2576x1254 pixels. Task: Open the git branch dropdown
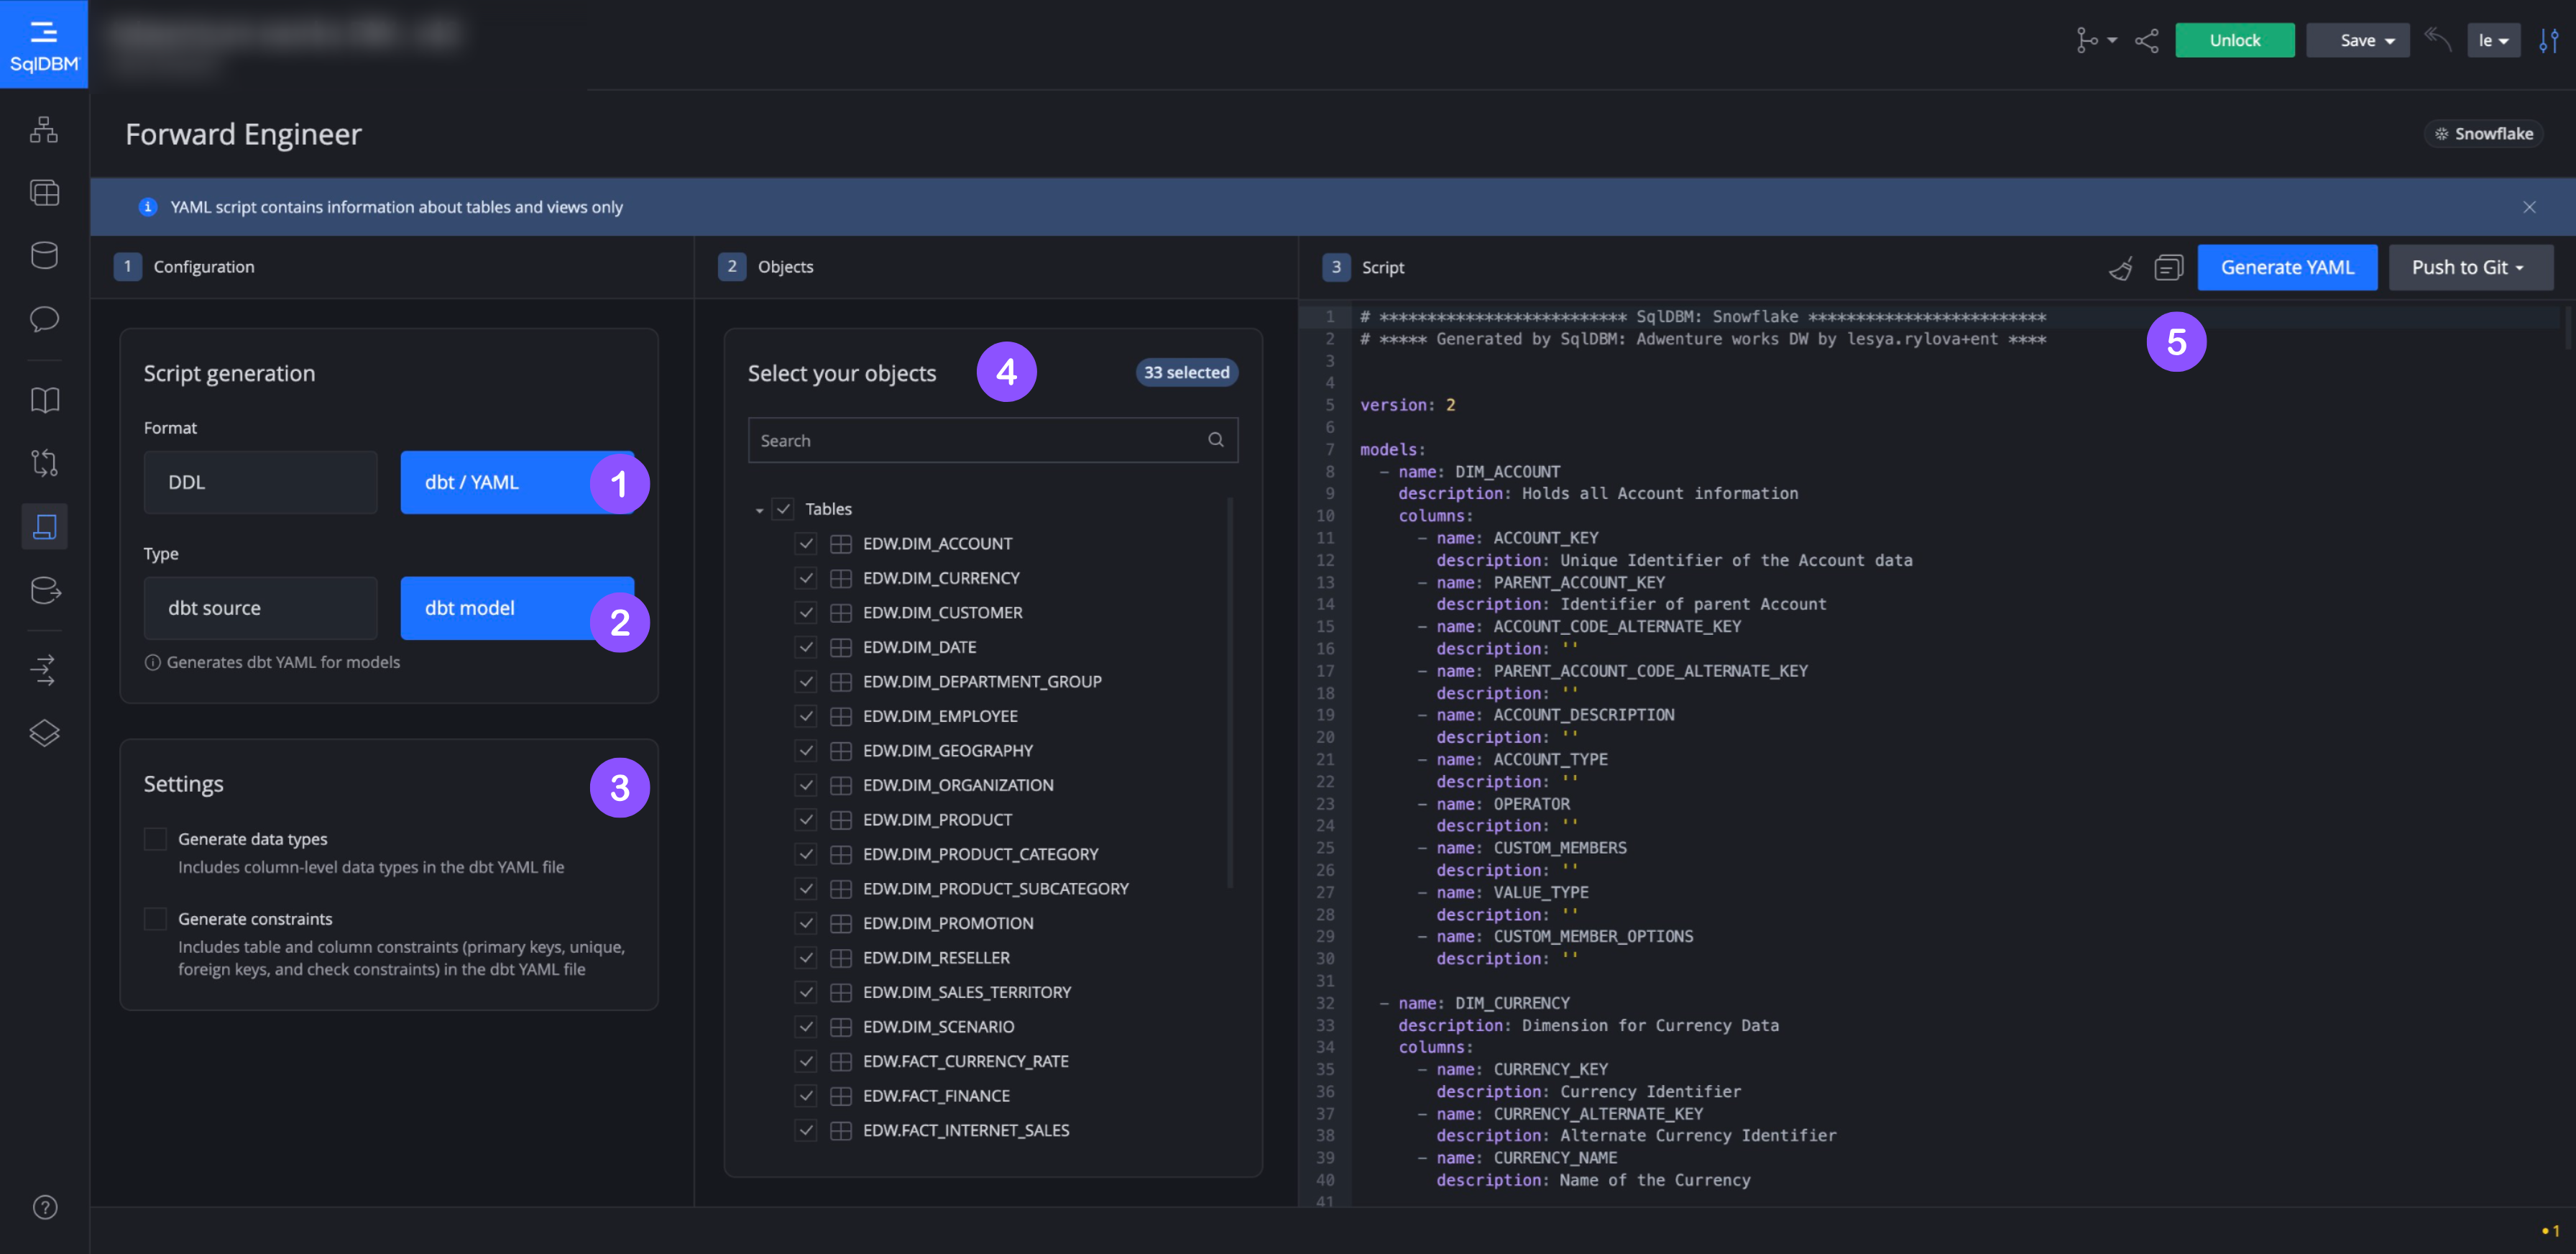(2096, 41)
